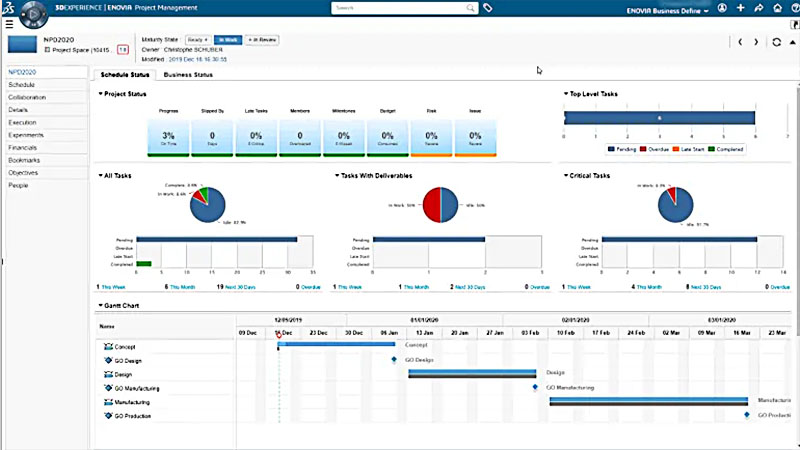Open Critical Tasks Overdue link
This screenshot has width=800, height=450.
[780, 287]
